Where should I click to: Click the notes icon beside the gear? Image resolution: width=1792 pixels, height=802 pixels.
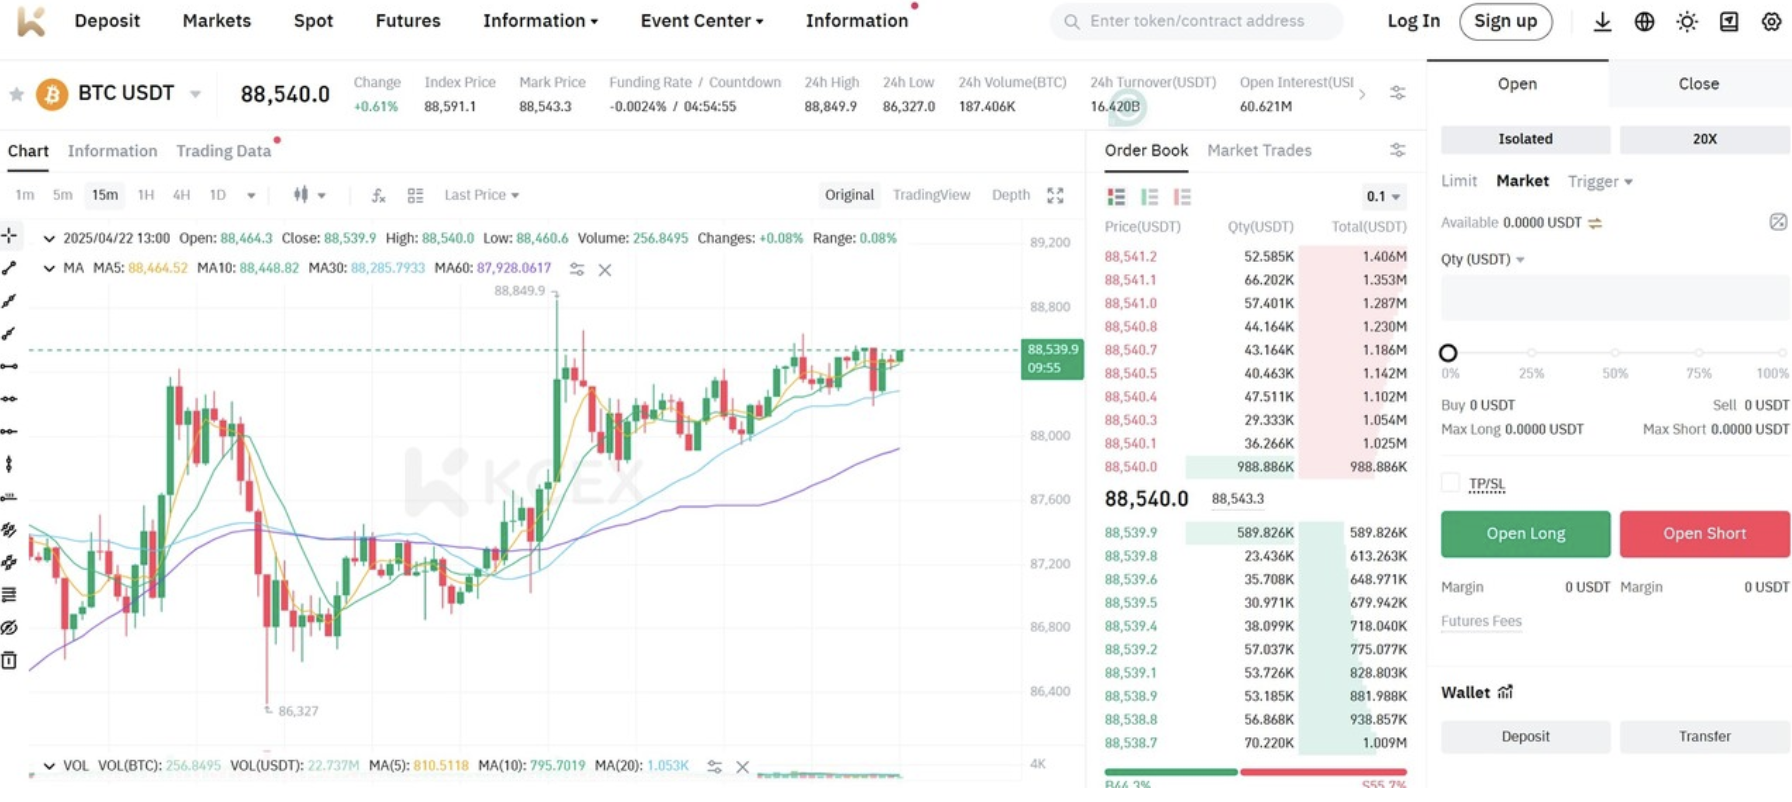coord(1729,21)
